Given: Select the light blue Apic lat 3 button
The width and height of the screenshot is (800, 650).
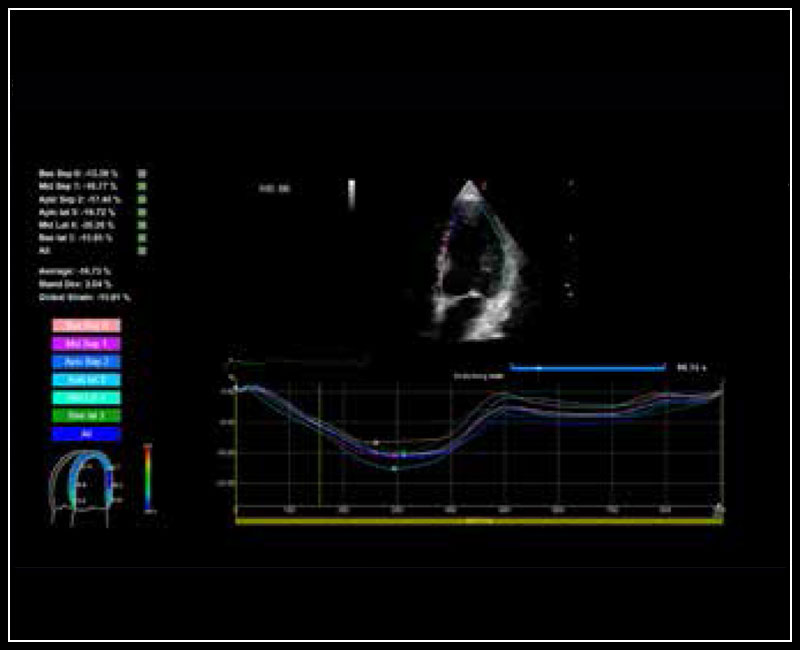Looking at the screenshot, I should [x=87, y=379].
